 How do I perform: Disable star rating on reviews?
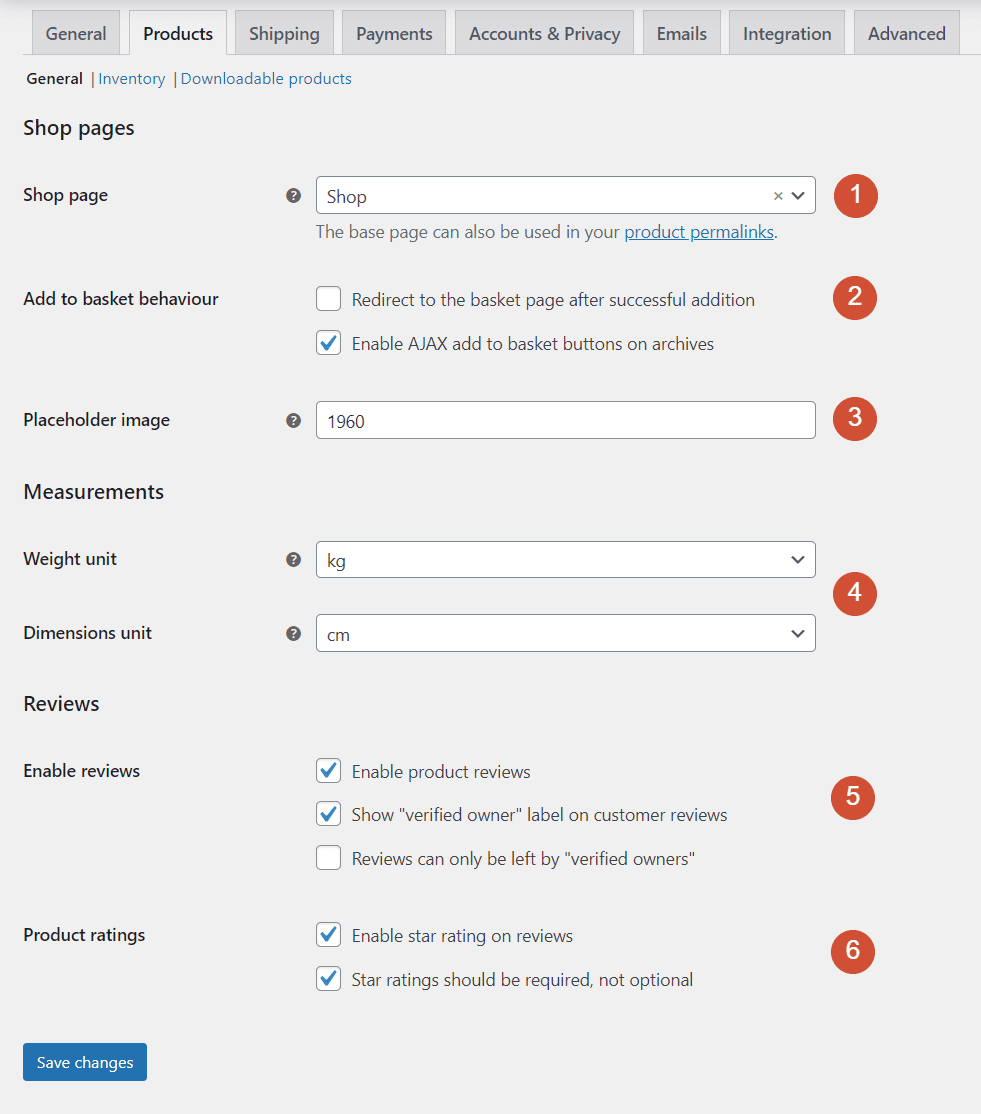pos(328,935)
